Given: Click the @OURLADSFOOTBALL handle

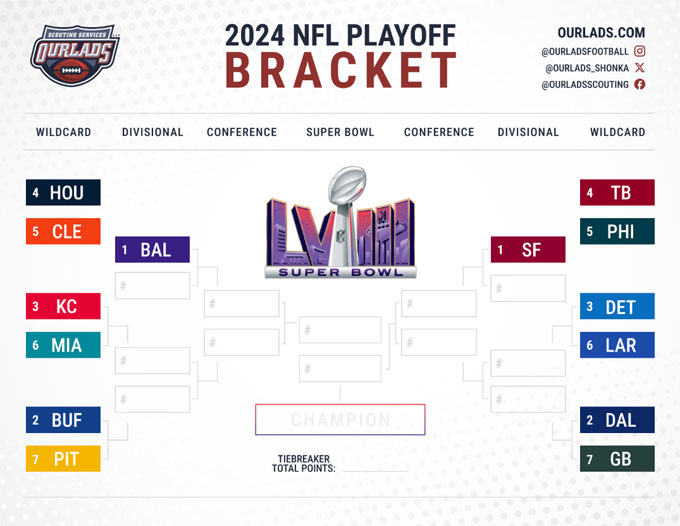Looking at the screenshot, I should (585, 51).
